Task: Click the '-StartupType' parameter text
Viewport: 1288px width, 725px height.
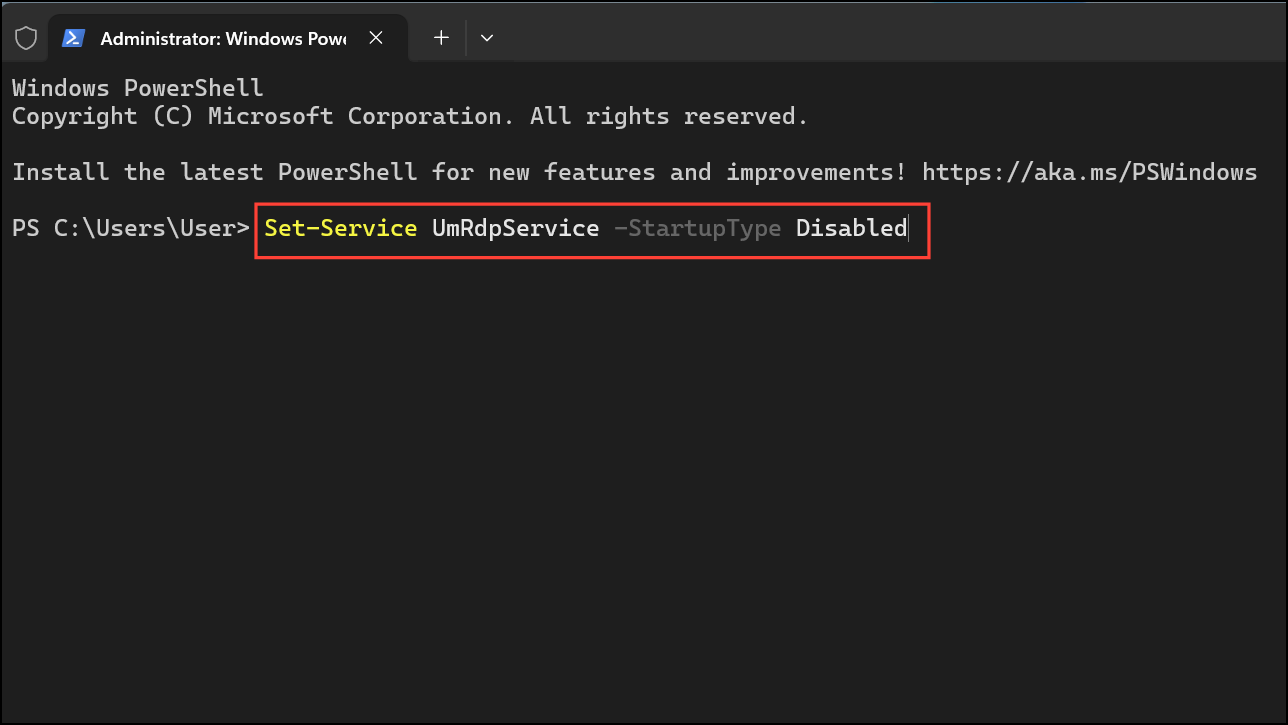Action: coord(697,228)
